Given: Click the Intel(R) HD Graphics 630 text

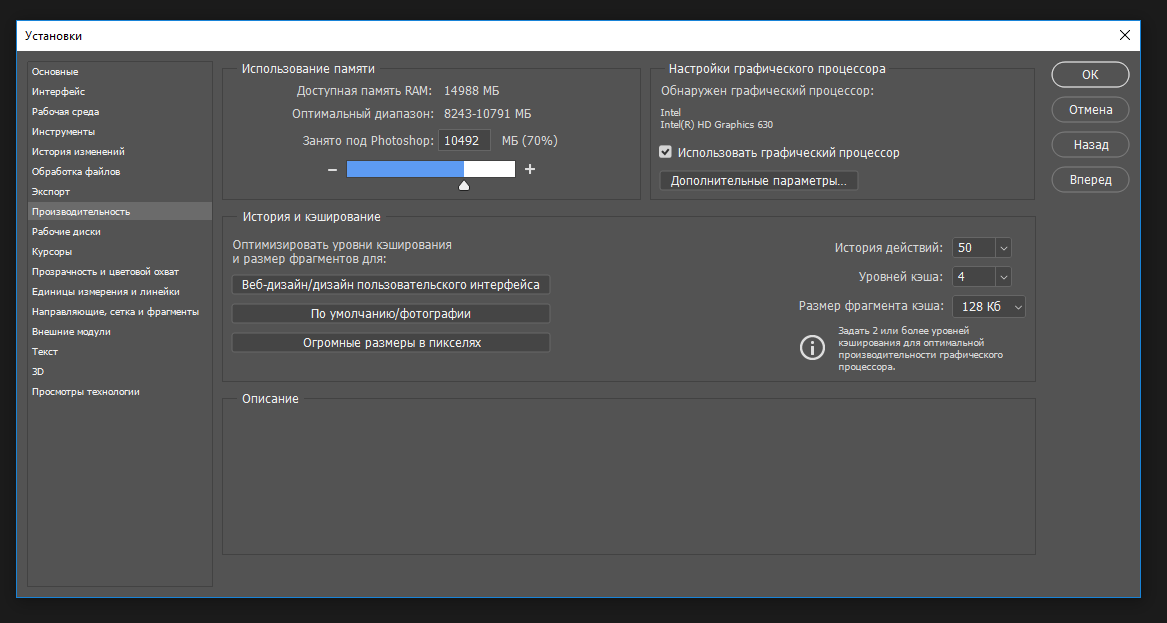Looking at the screenshot, I should pyautogui.click(x=716, y=124).
